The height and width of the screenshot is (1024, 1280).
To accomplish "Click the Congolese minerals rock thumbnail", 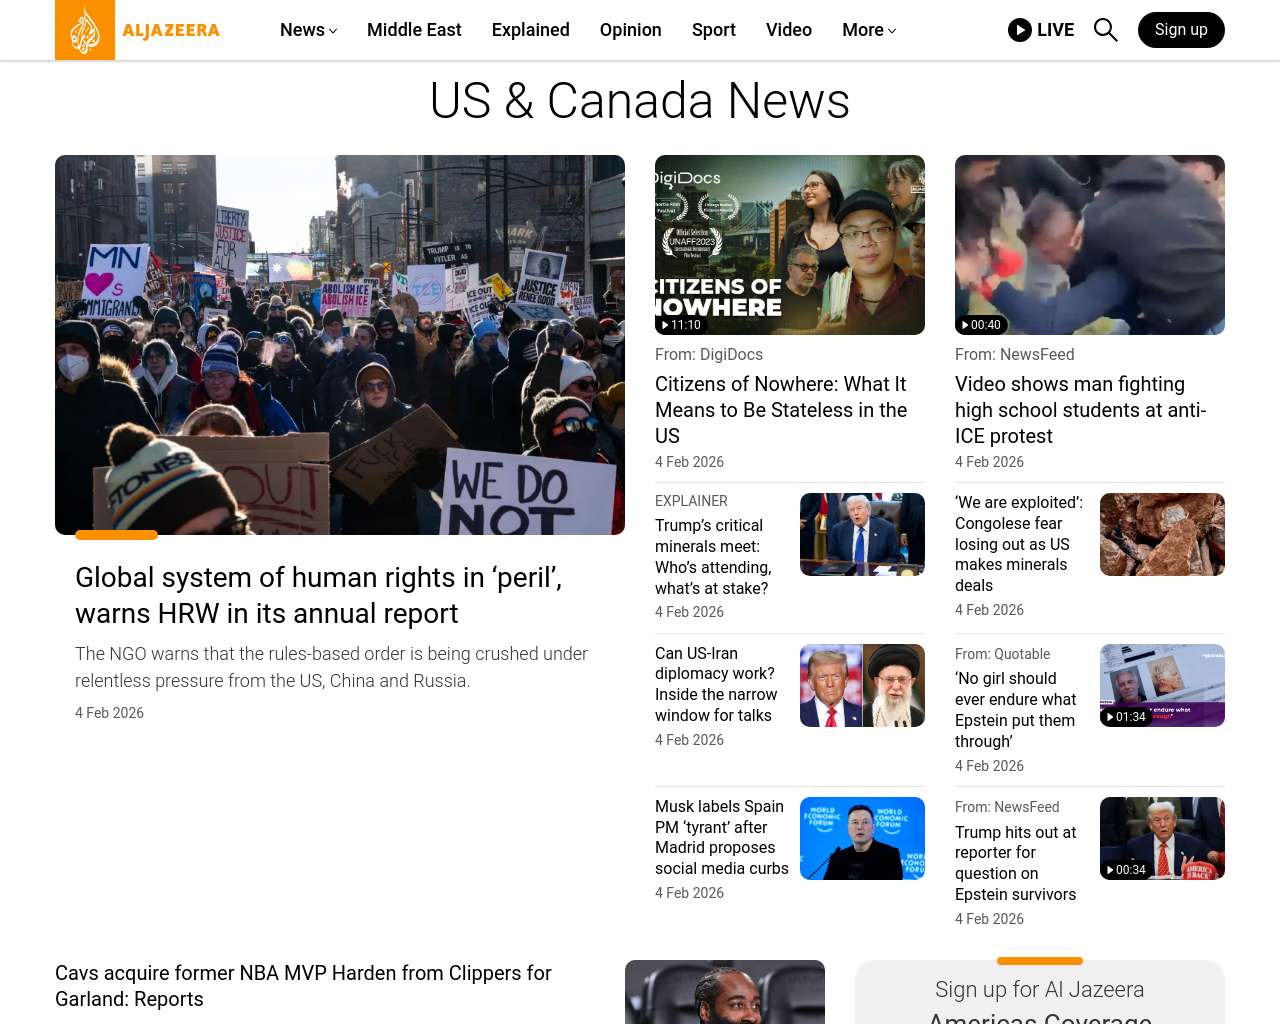I will pos(1162,534).
